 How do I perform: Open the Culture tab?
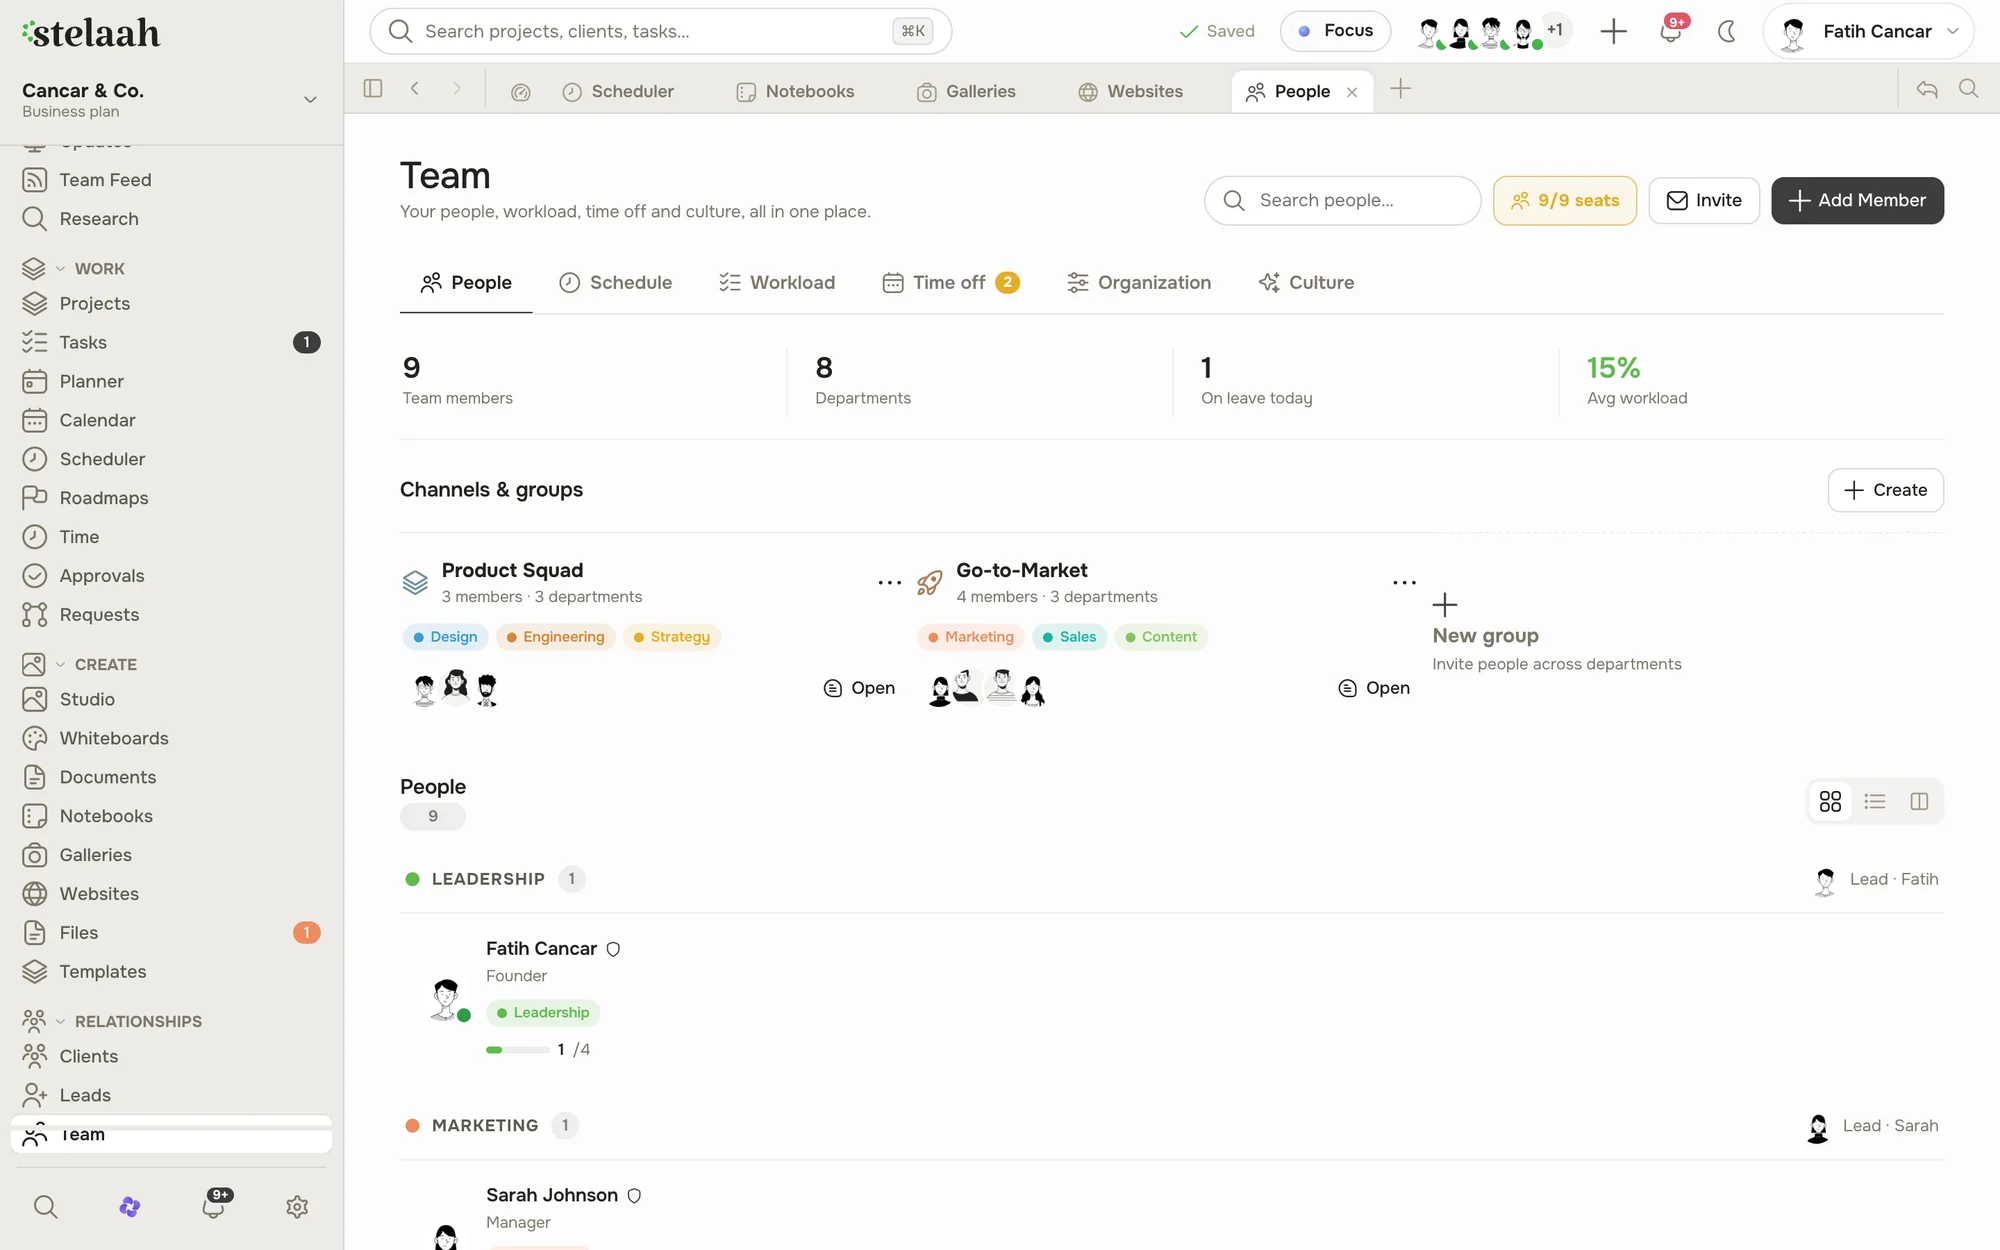coord(1306,283)
